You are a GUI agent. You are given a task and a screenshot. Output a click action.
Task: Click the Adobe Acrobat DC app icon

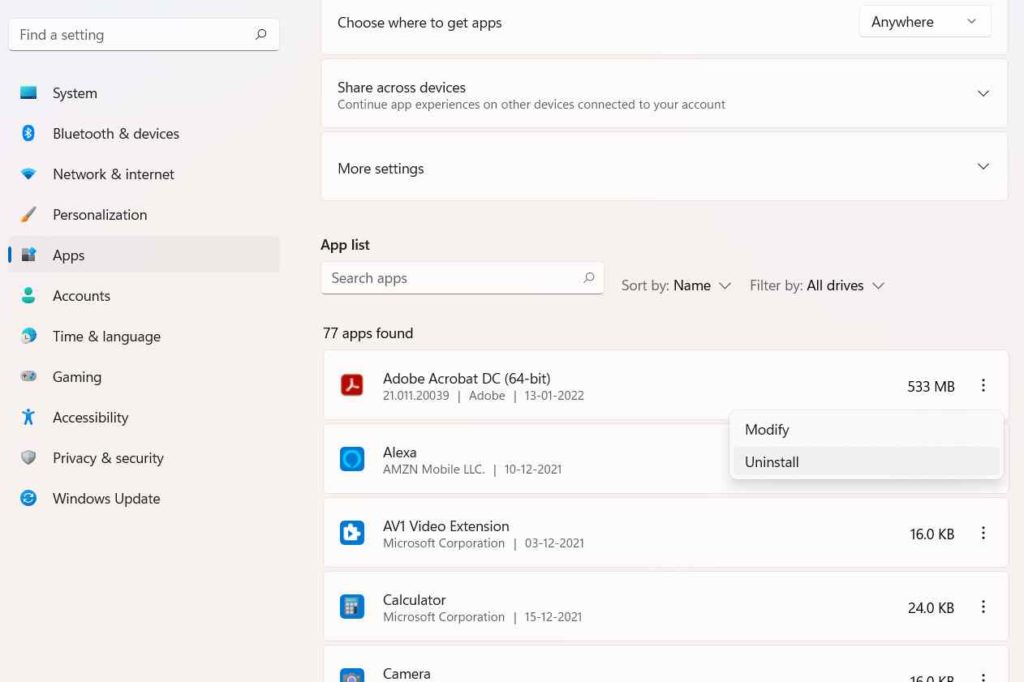352,385
